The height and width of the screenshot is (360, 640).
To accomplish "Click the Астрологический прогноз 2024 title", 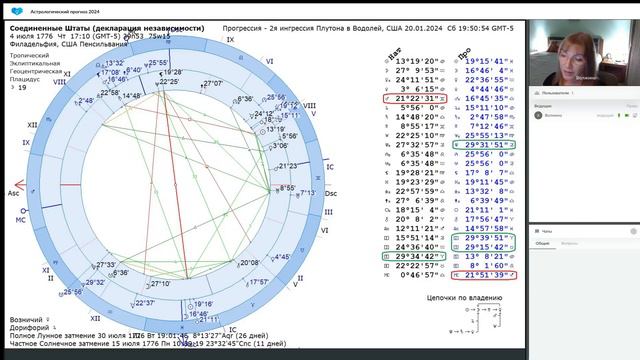I will click(x=65, y=12).
